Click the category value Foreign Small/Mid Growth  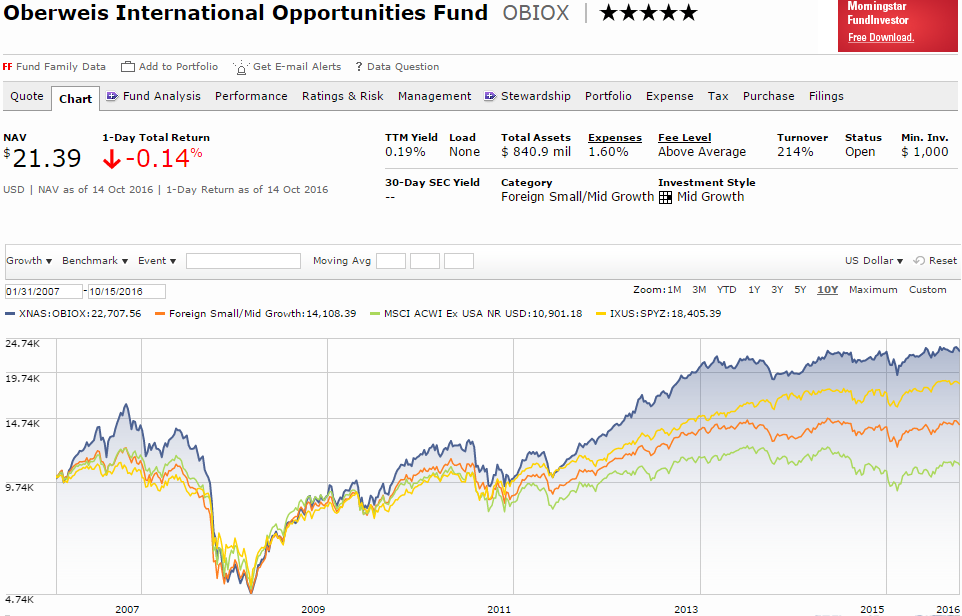pos(577,197)
